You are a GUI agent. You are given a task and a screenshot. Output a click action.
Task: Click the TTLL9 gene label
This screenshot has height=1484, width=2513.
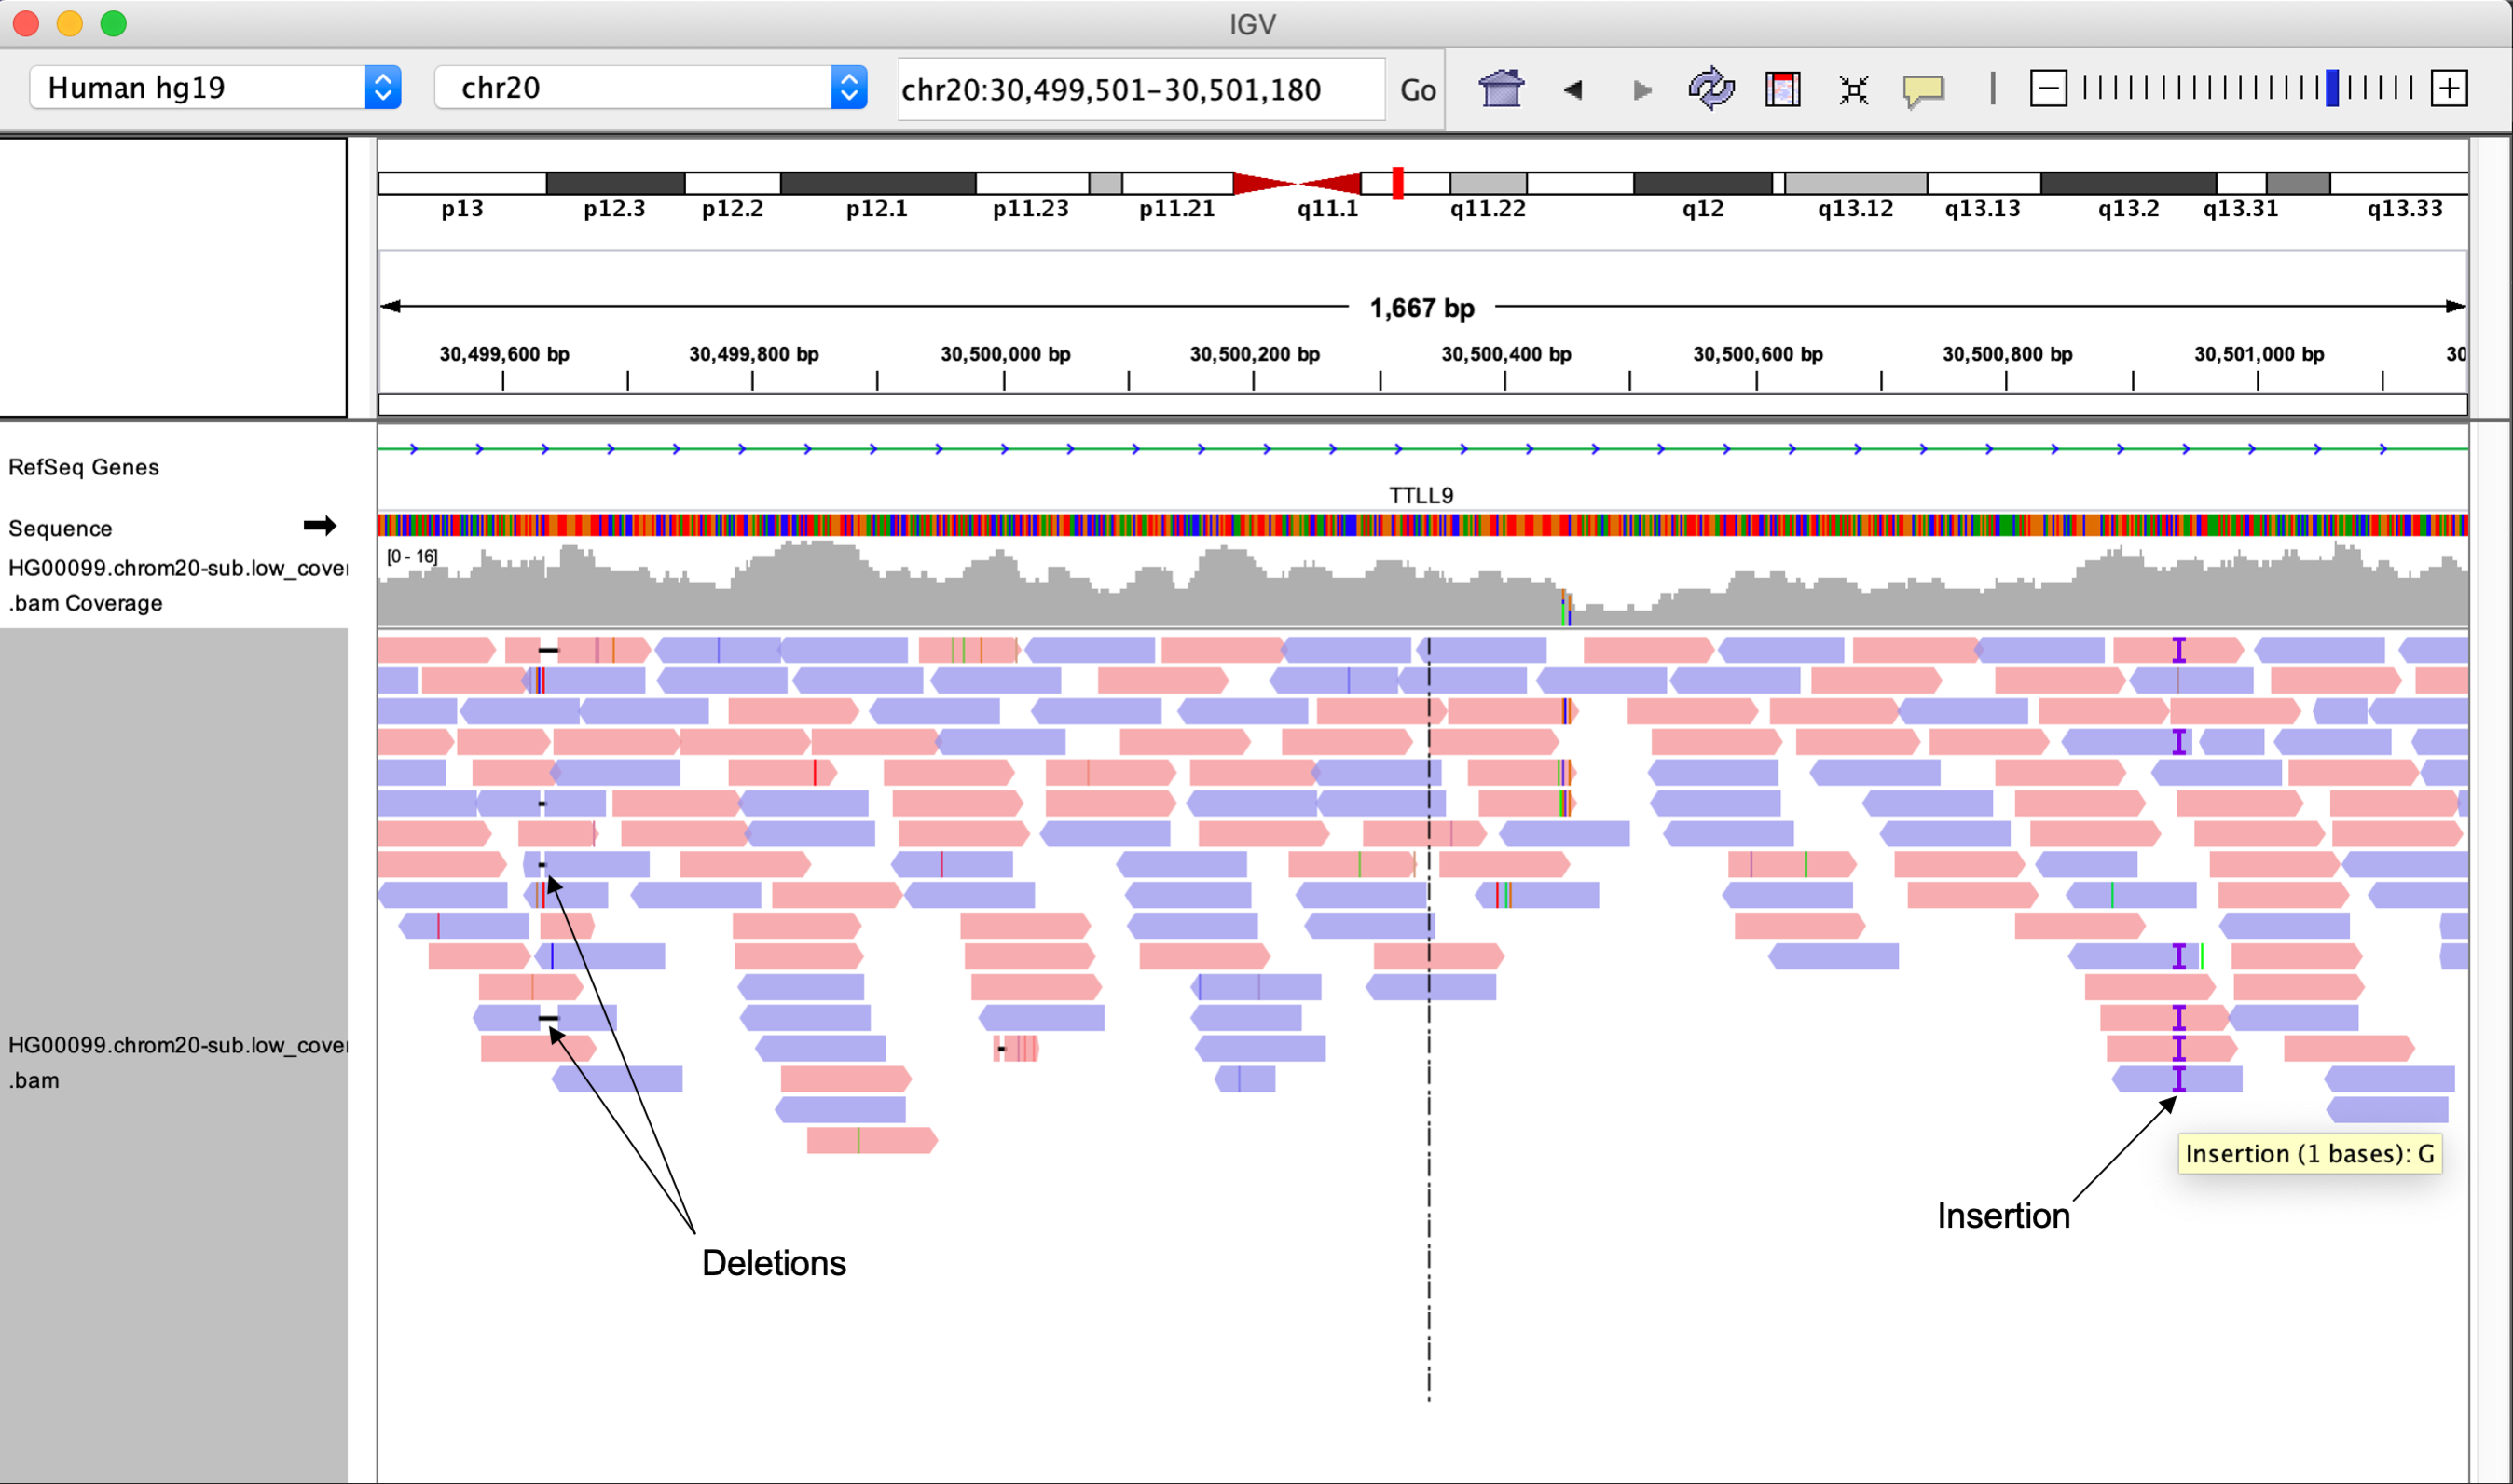(1421, 496)
